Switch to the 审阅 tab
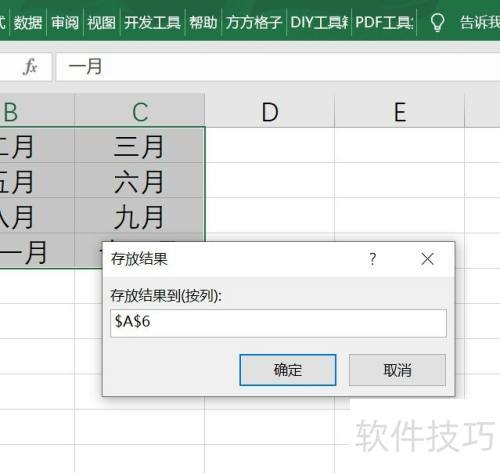Image resolution: width=500 pixels, height=473 pixels. pyautogui.click(x=65, y=23)
